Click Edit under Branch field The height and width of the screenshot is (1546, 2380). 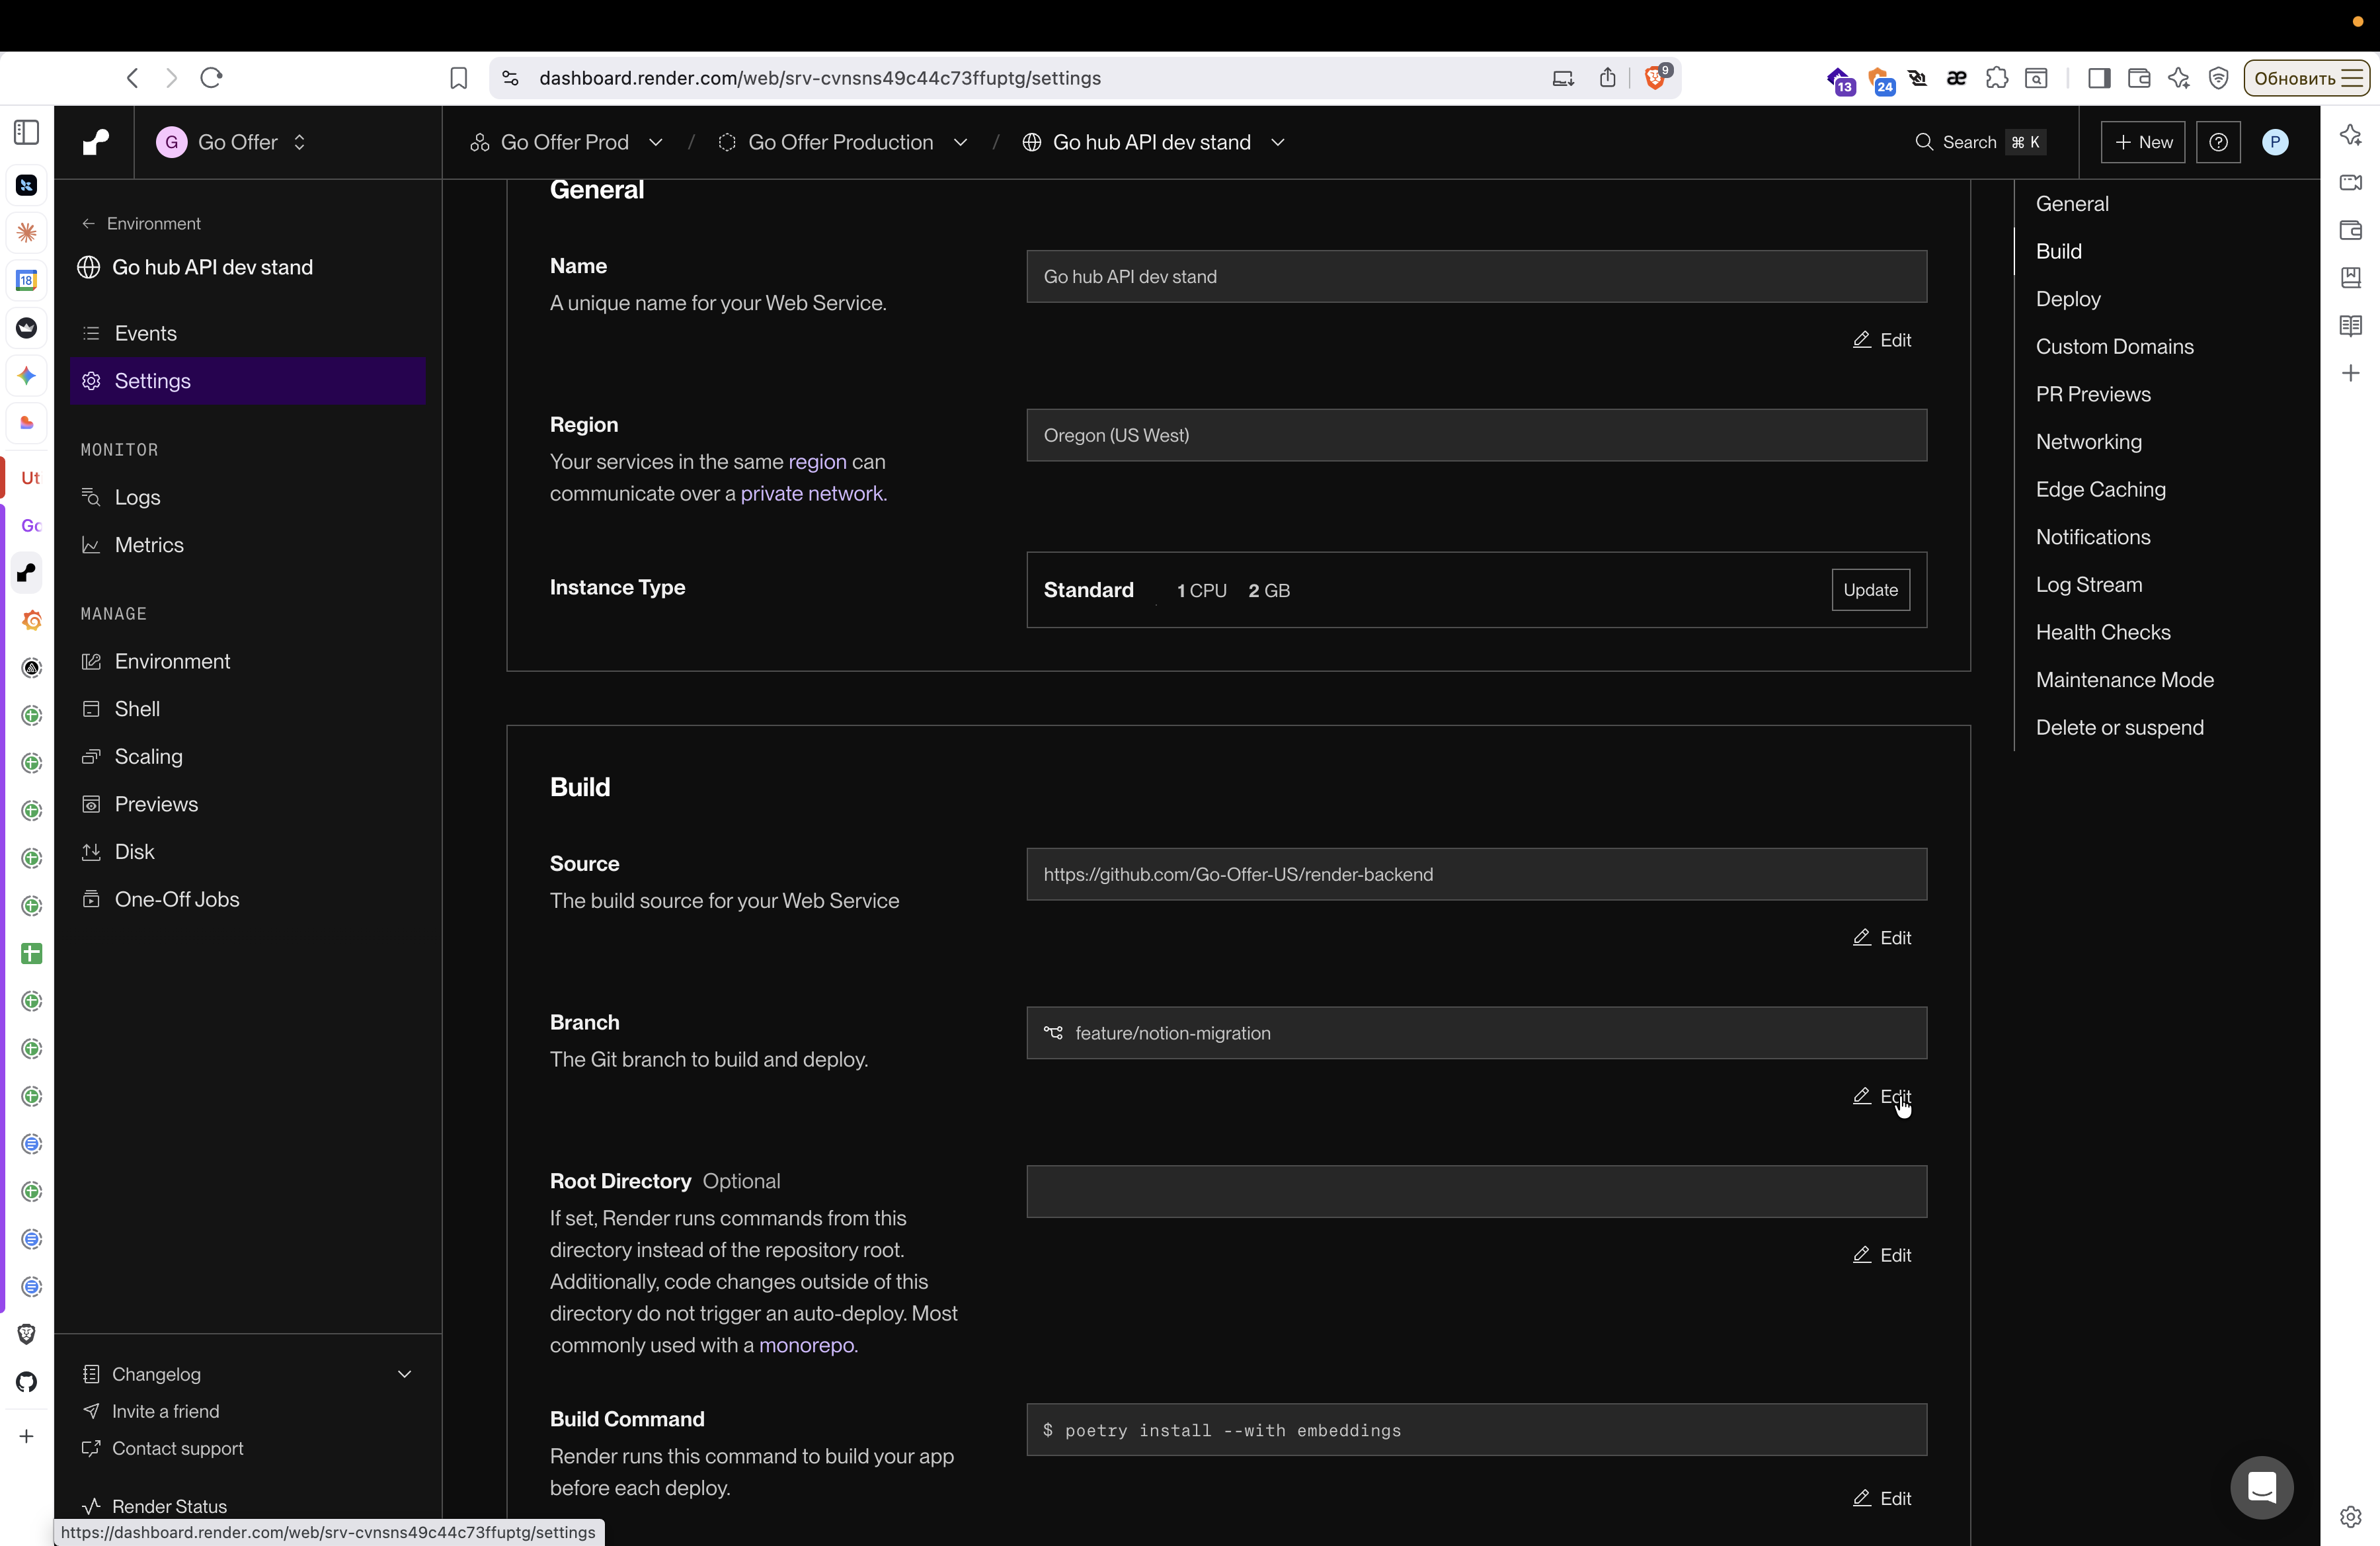(1881, 1096)
